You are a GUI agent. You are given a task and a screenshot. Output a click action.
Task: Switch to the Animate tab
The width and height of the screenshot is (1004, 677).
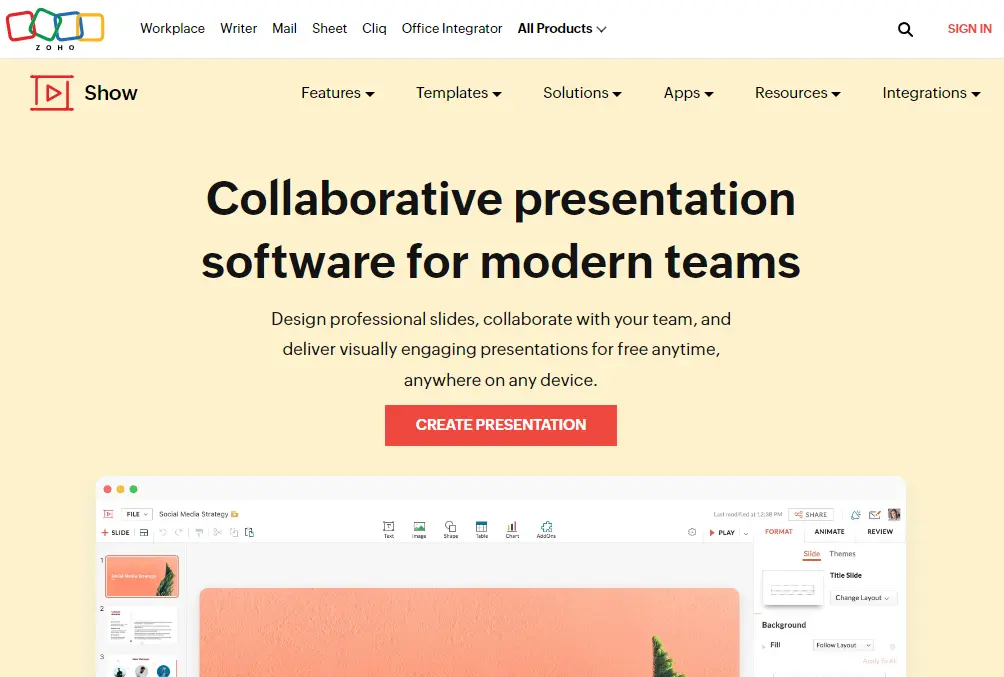[829, 532]
